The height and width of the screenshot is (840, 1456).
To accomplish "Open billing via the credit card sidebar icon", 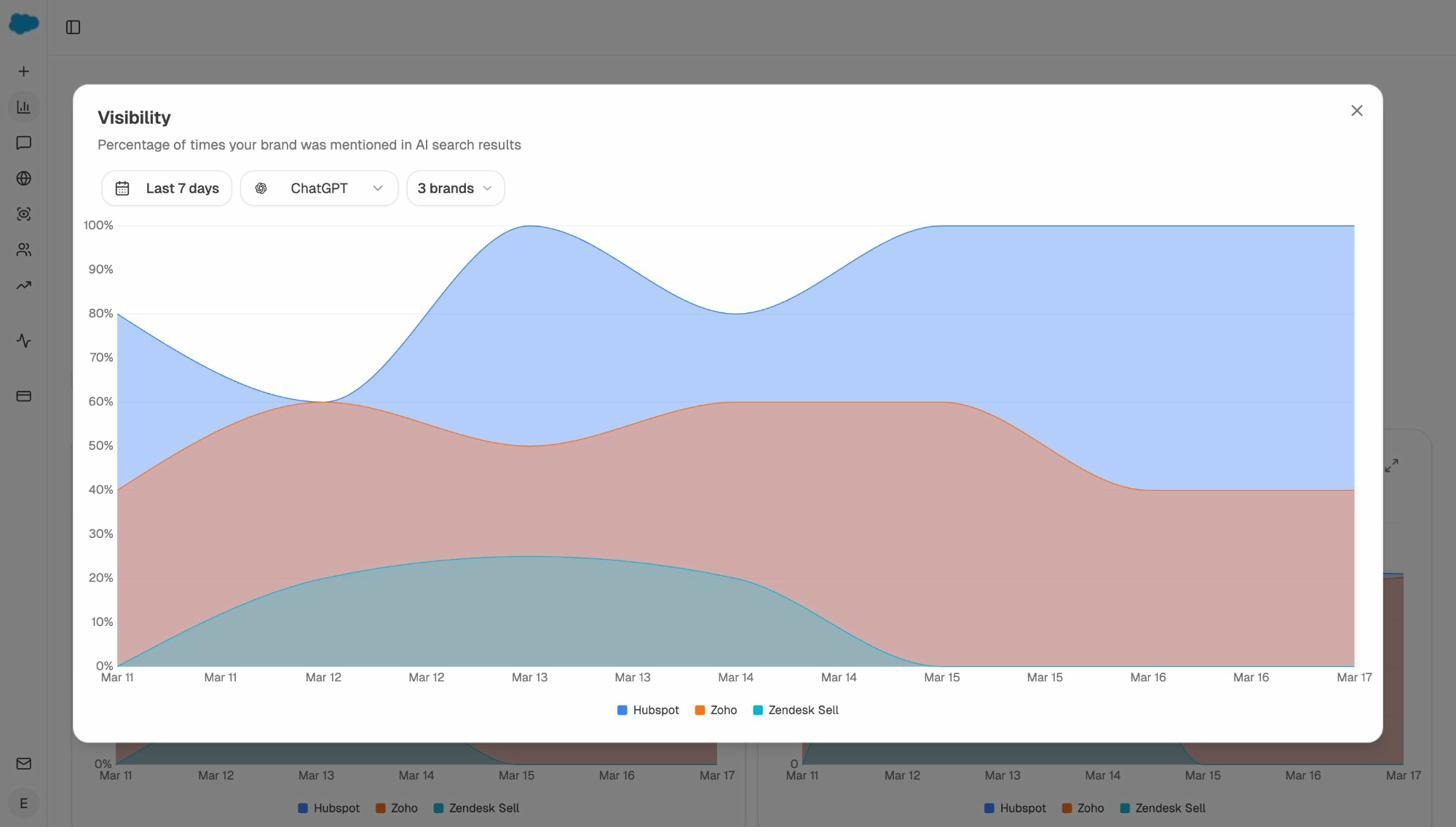I will point(23,395).
